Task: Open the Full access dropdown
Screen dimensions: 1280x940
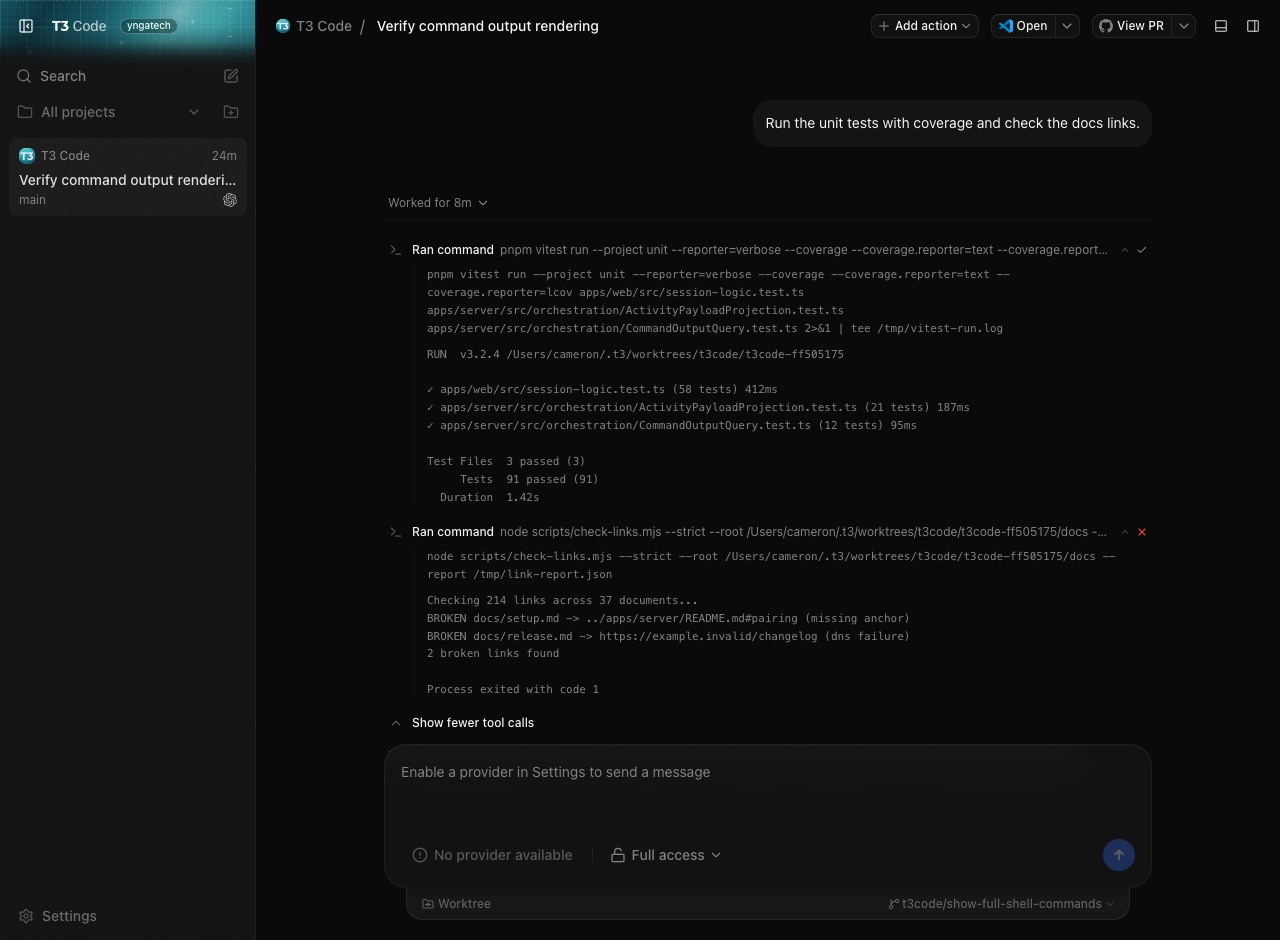Action: pyautogui.click(x=666, y=855)
